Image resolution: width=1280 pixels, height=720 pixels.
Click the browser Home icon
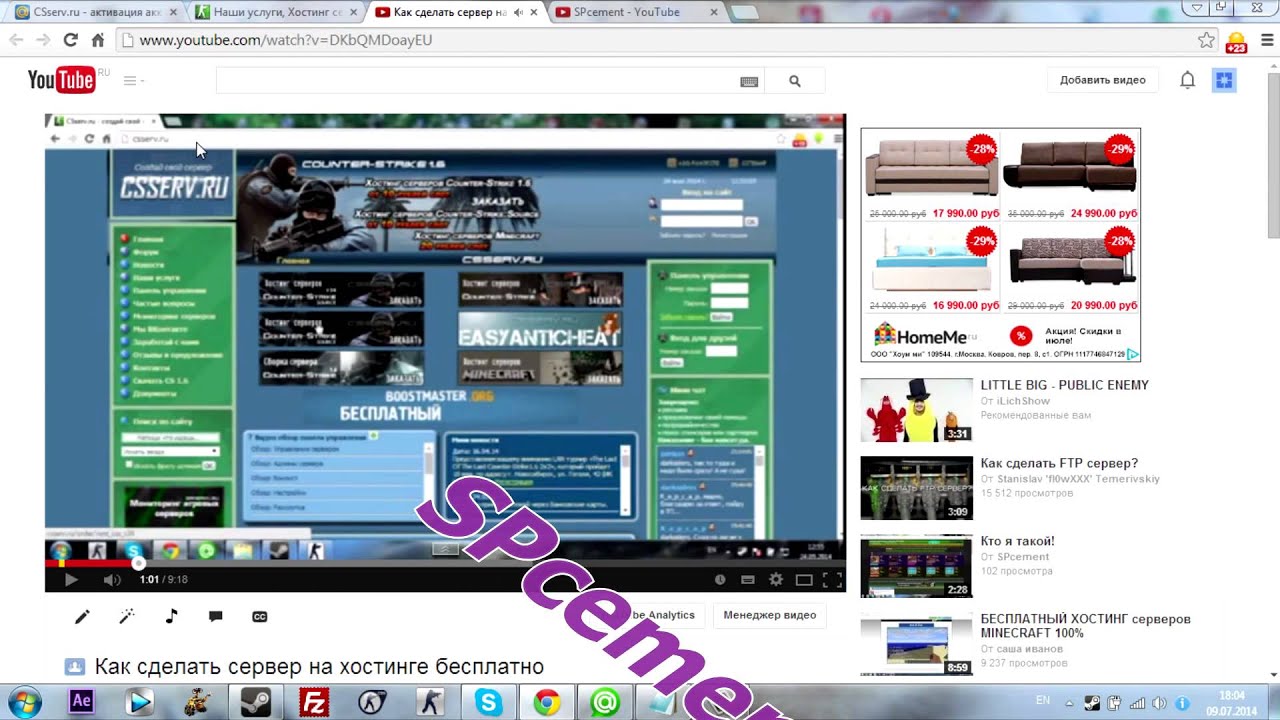[x=97, y=40]
